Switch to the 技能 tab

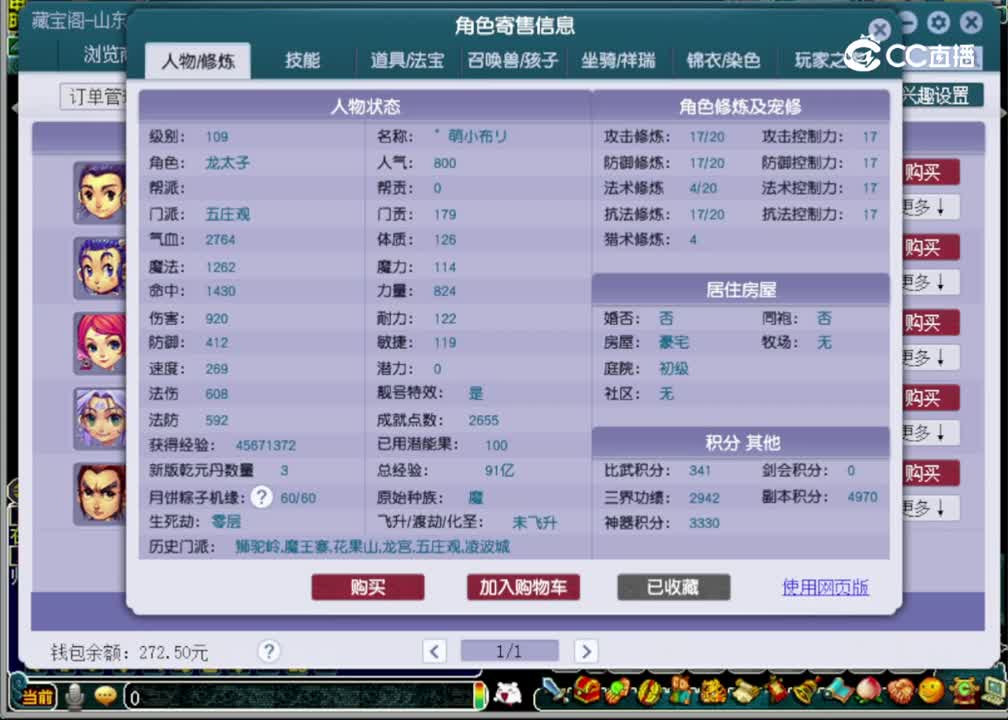[x=303, y=60]
